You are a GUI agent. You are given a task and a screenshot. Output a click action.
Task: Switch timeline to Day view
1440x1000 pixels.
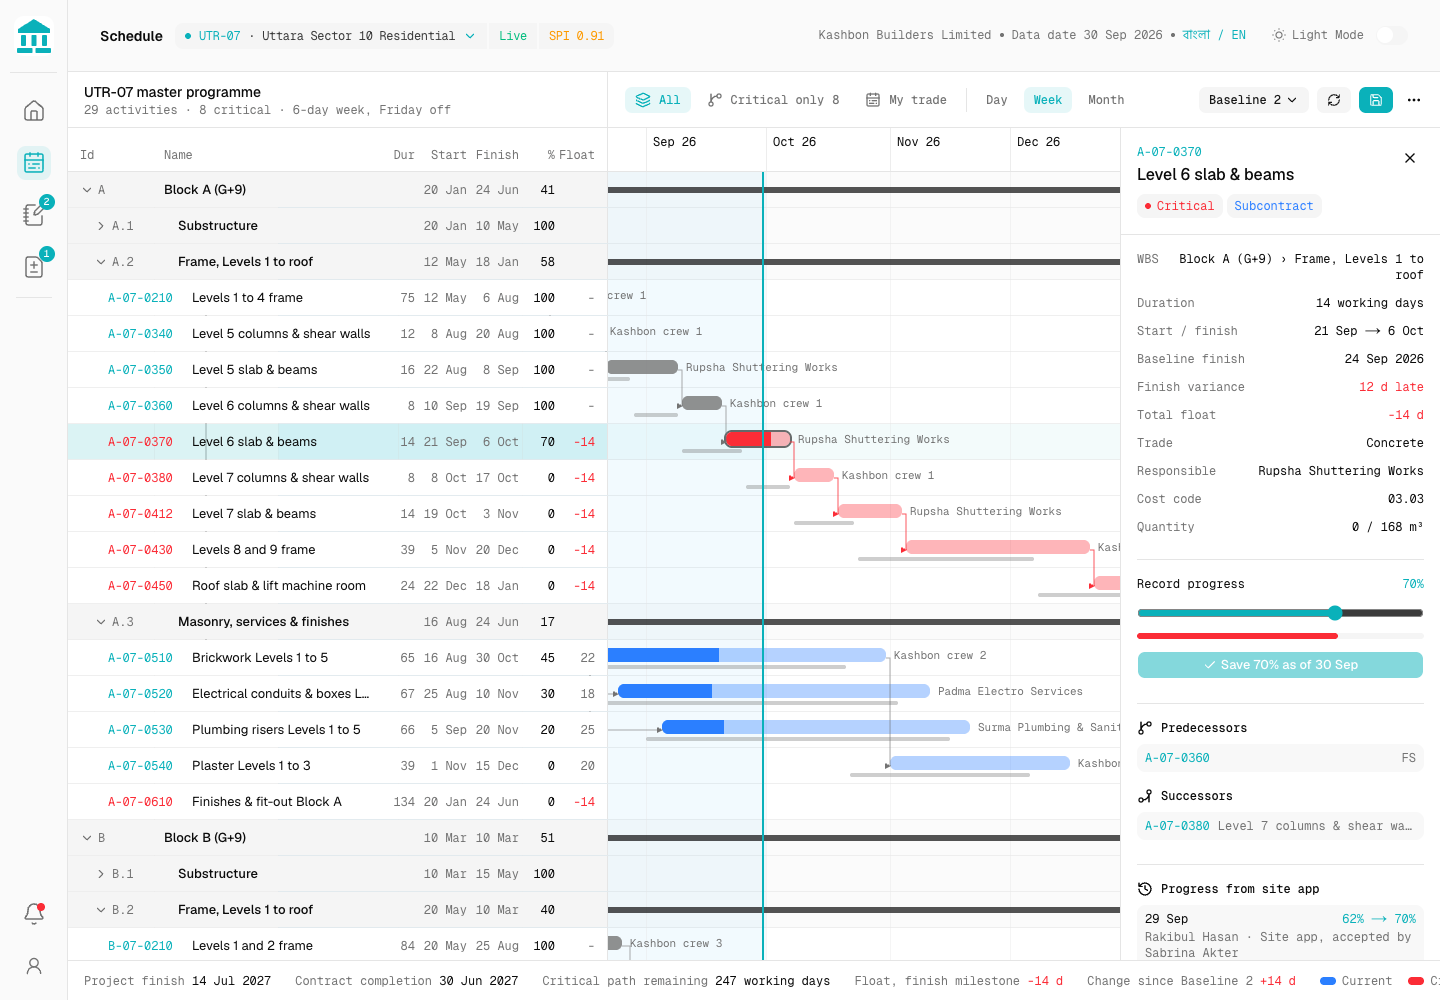pos(997,100)
